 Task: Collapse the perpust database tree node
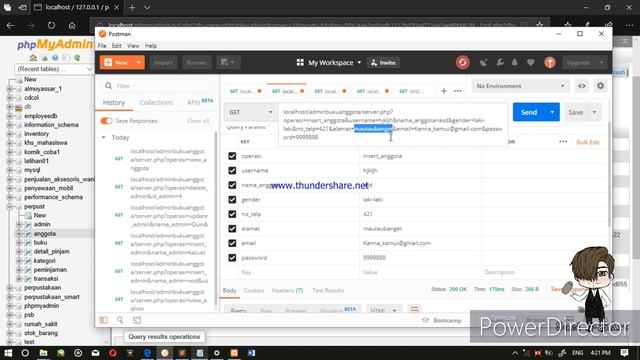click(x=10, y=207)
